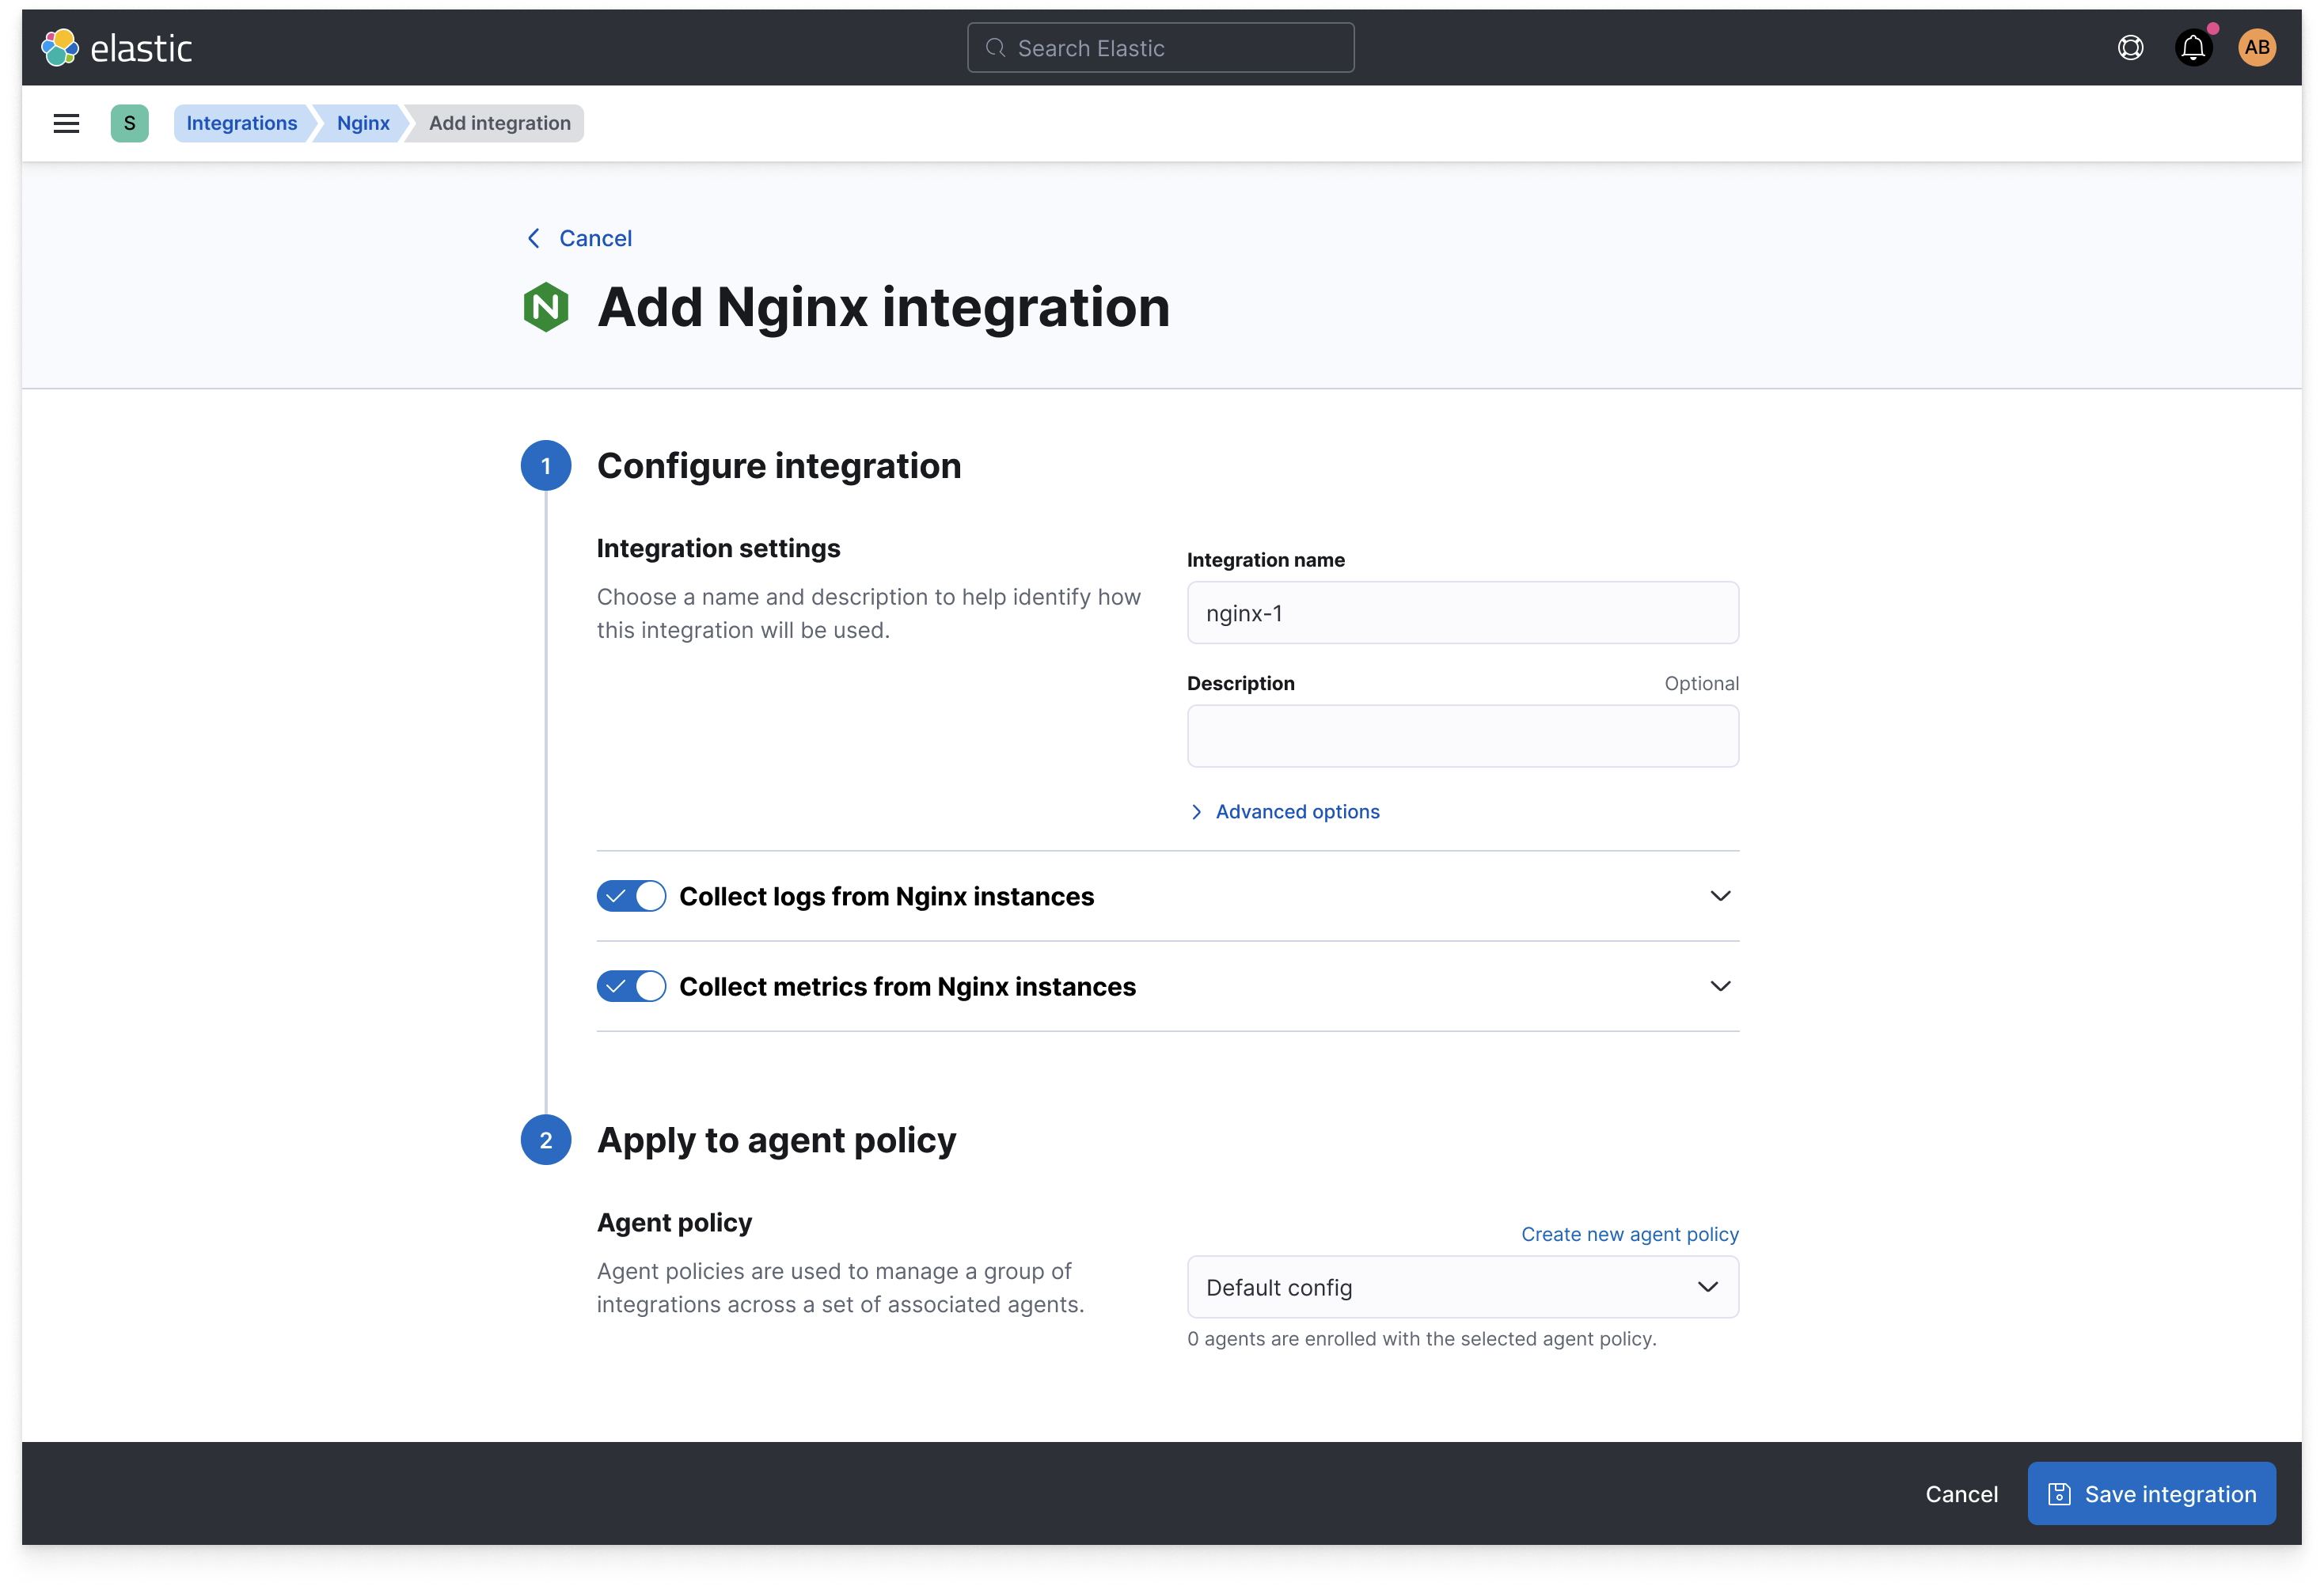Image resolution: width=2324 pixels, height=1590 pixels.
Task: Open the AB user avatar menu
Action: 2257,46
